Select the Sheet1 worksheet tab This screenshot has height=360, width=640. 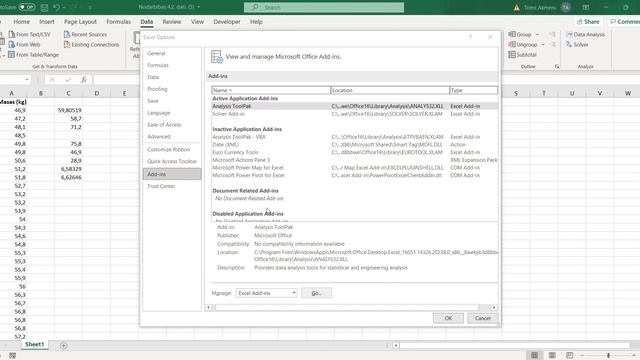(x=34, y=344)
